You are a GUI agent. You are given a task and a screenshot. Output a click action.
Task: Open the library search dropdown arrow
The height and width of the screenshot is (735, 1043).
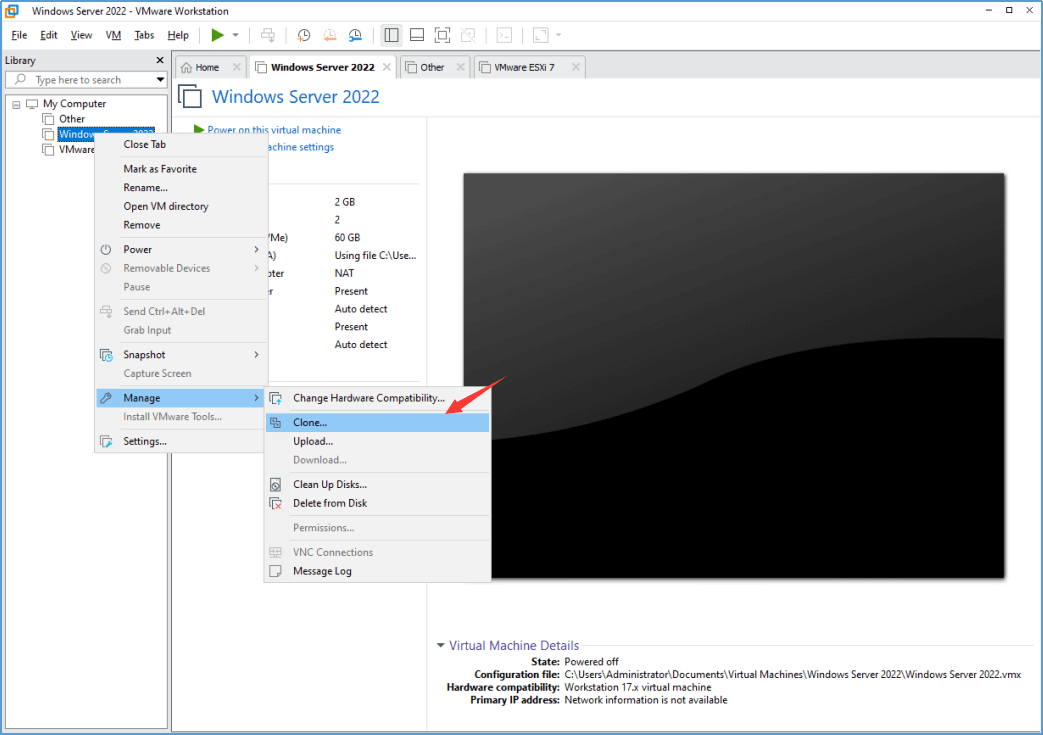[x=160, y=80]
